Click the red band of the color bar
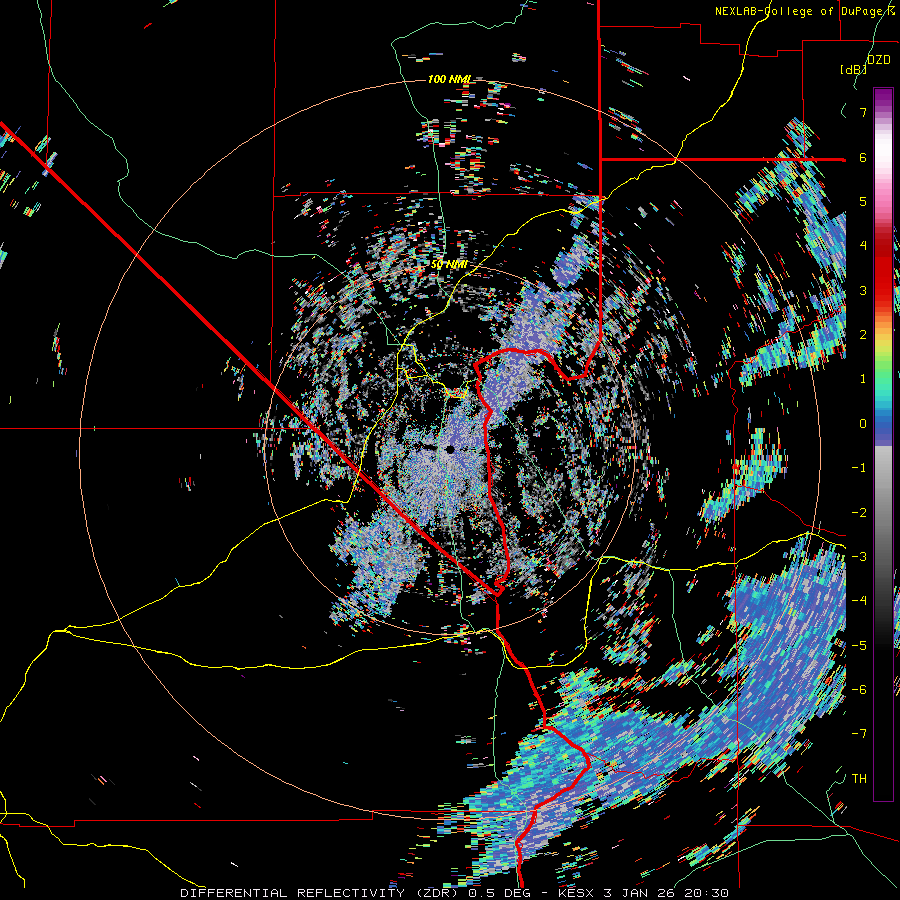 tap(883, 270)
